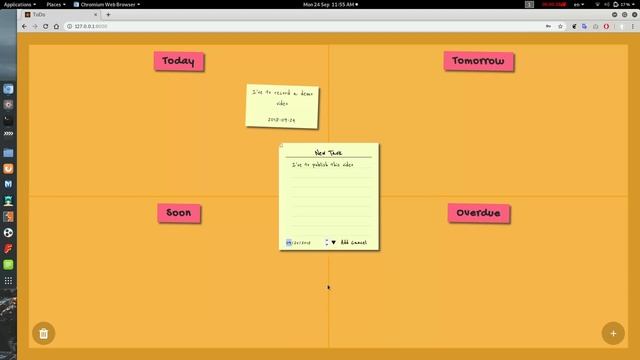Open the browser home page
The width and height of the screenshot is (640, 360).
tap(56, 26)
